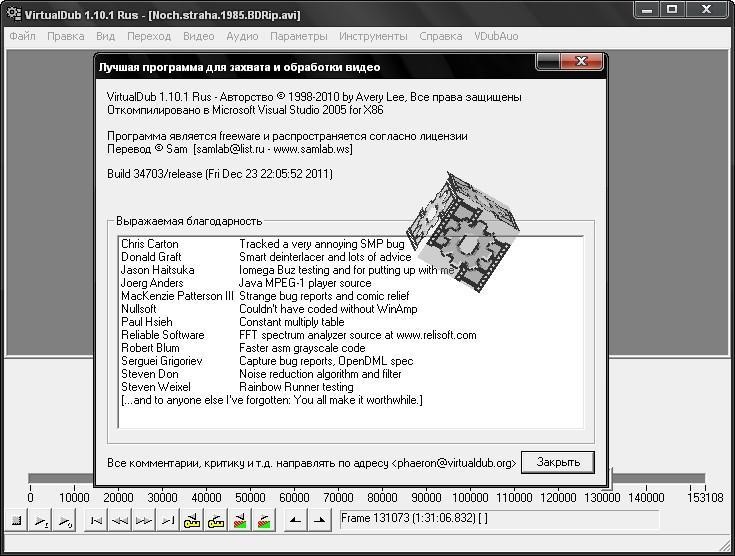Go to previous key frame

[192, 520]
